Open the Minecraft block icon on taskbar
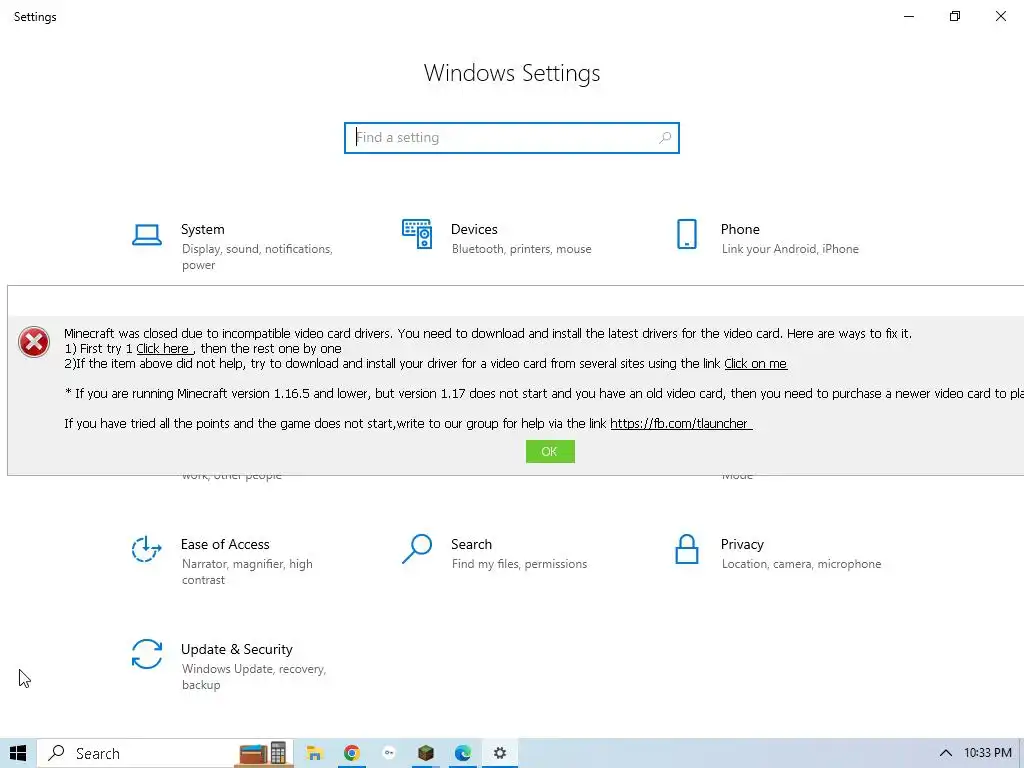The width and height of the screenshot is (1024, 768). (x=426, y=753)
